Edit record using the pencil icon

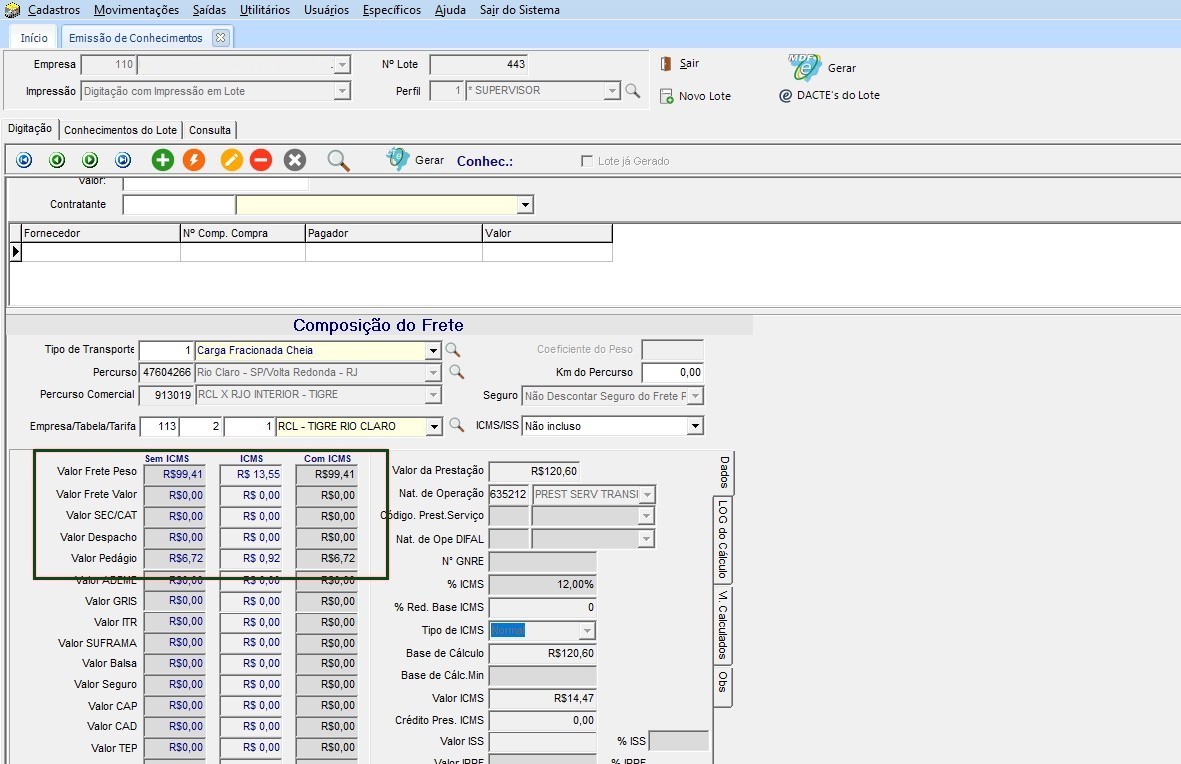232,160
